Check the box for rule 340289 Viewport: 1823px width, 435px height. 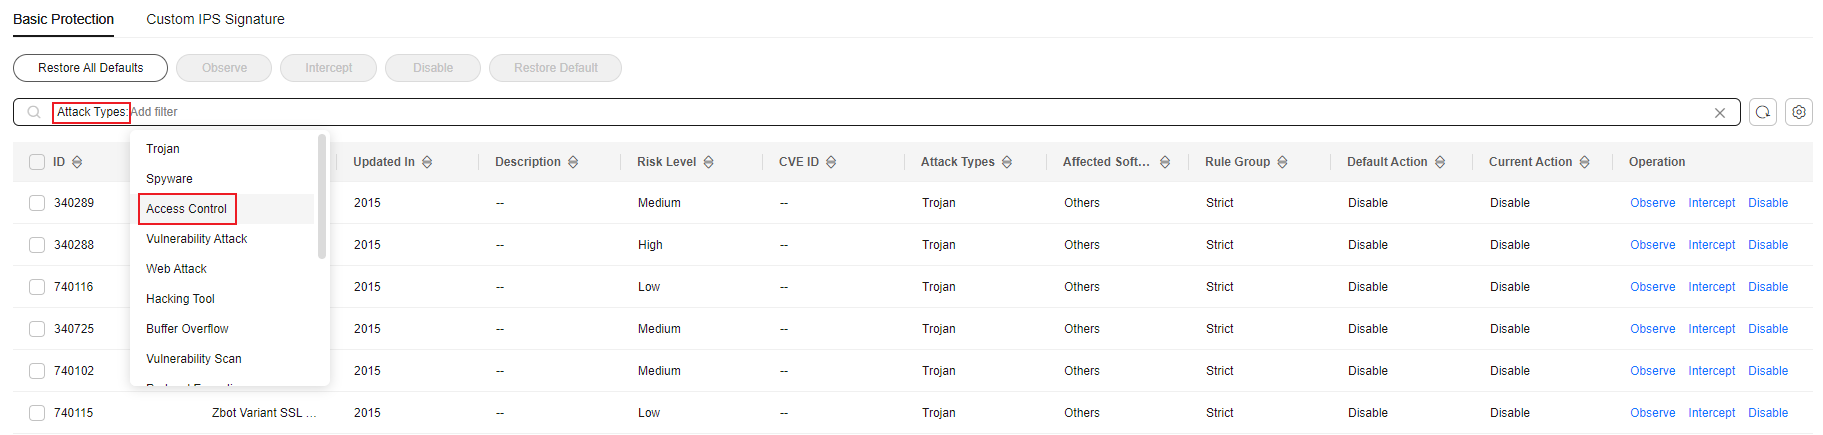37,203
